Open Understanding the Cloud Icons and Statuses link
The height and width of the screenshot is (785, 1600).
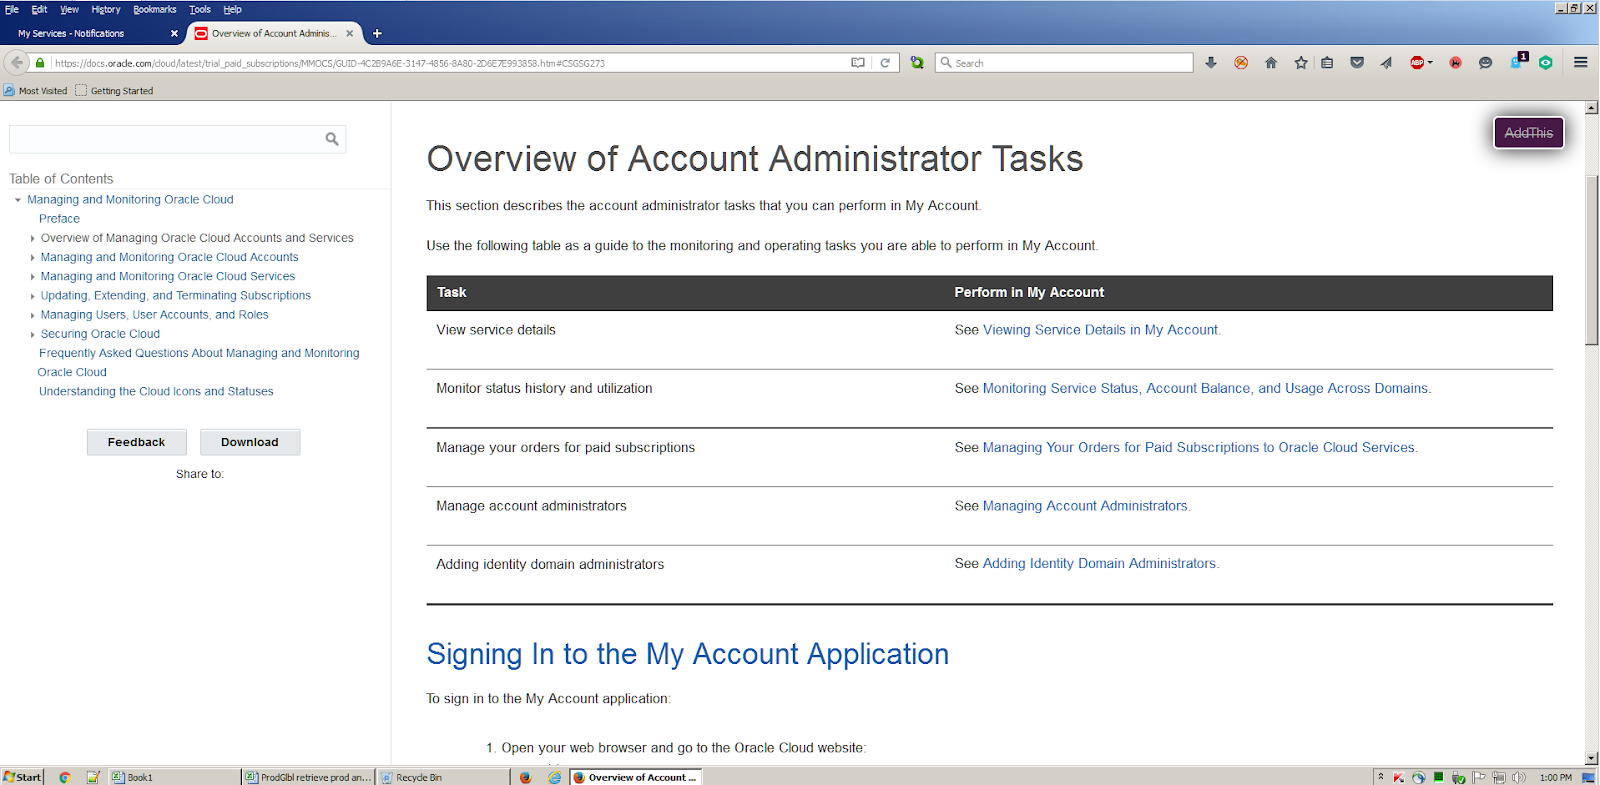point(156,392)
